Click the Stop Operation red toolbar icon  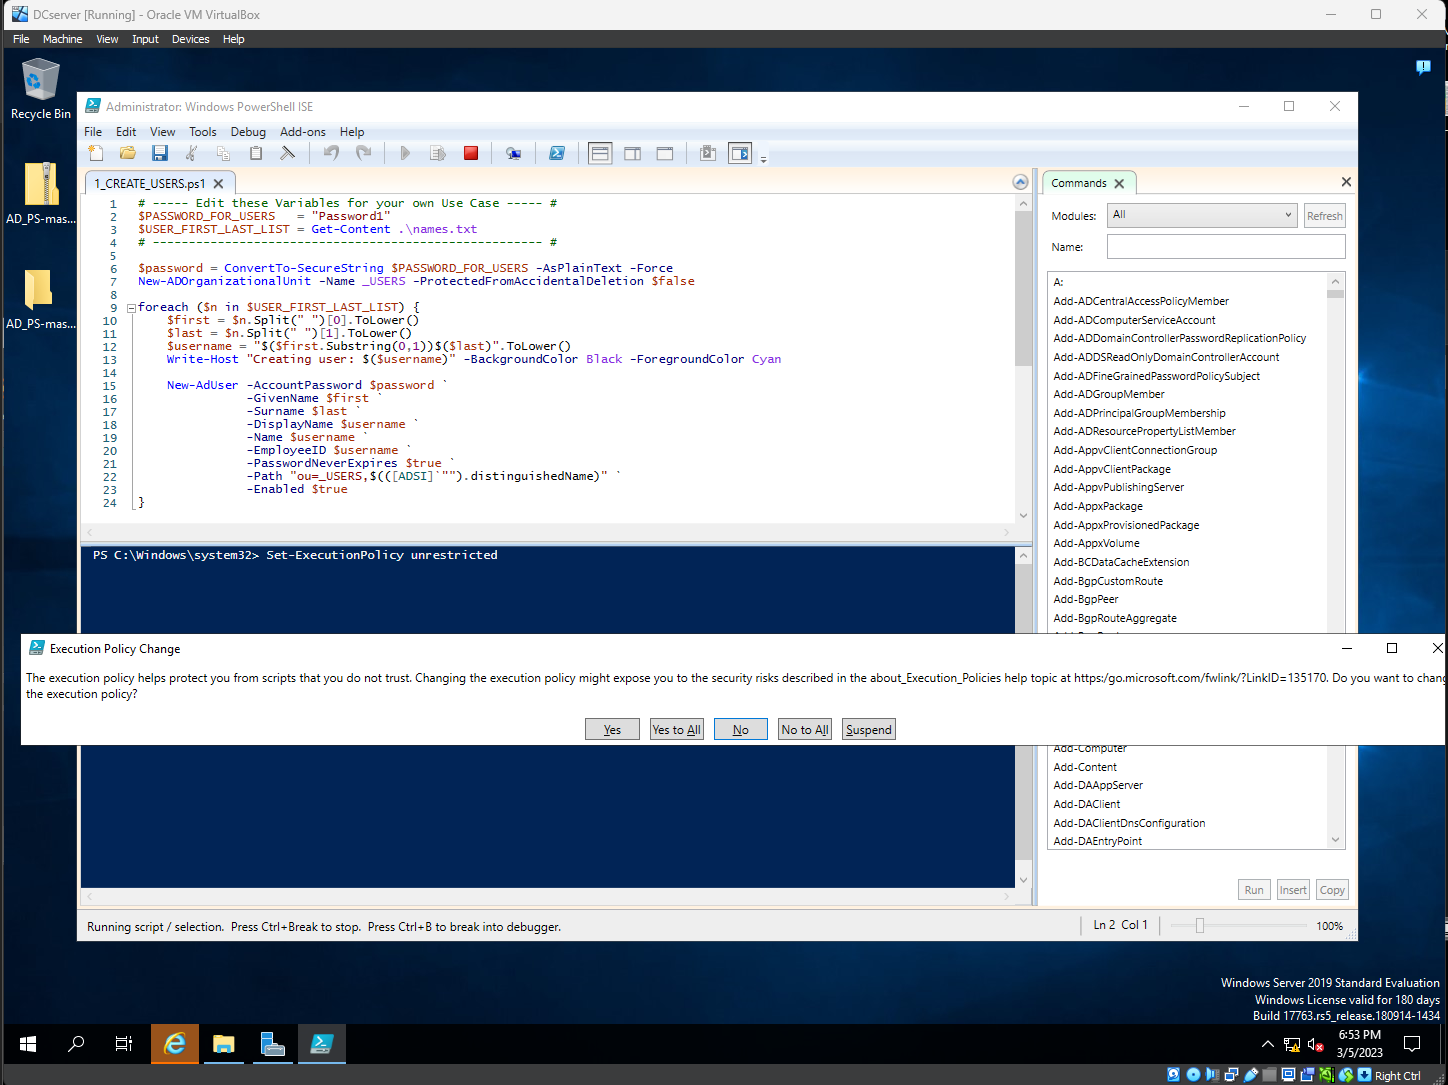pos(470,153)
